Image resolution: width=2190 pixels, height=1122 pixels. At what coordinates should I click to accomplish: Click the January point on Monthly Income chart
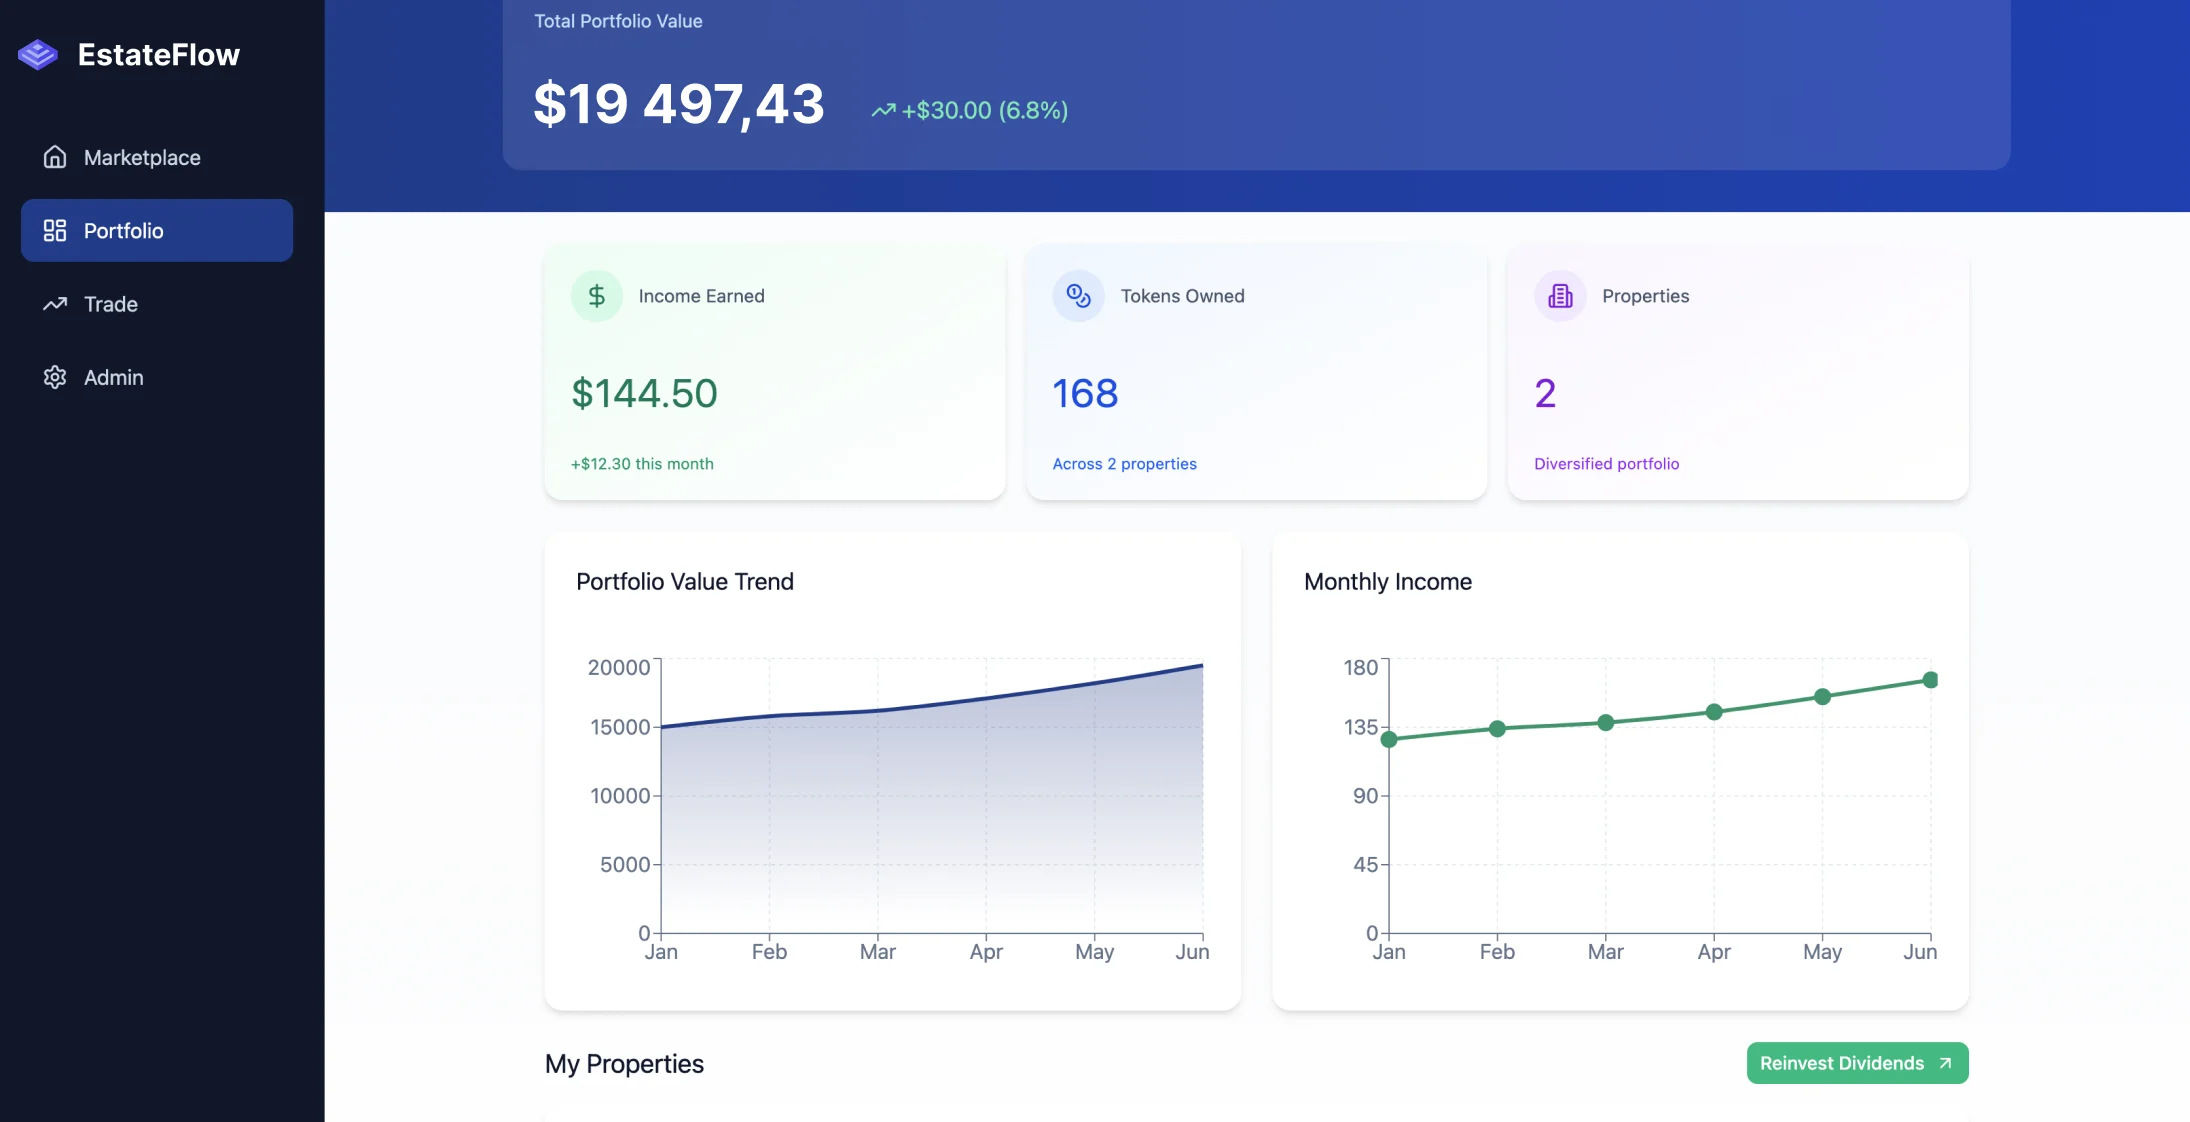pyautogui.click(x=1389, y=740)
